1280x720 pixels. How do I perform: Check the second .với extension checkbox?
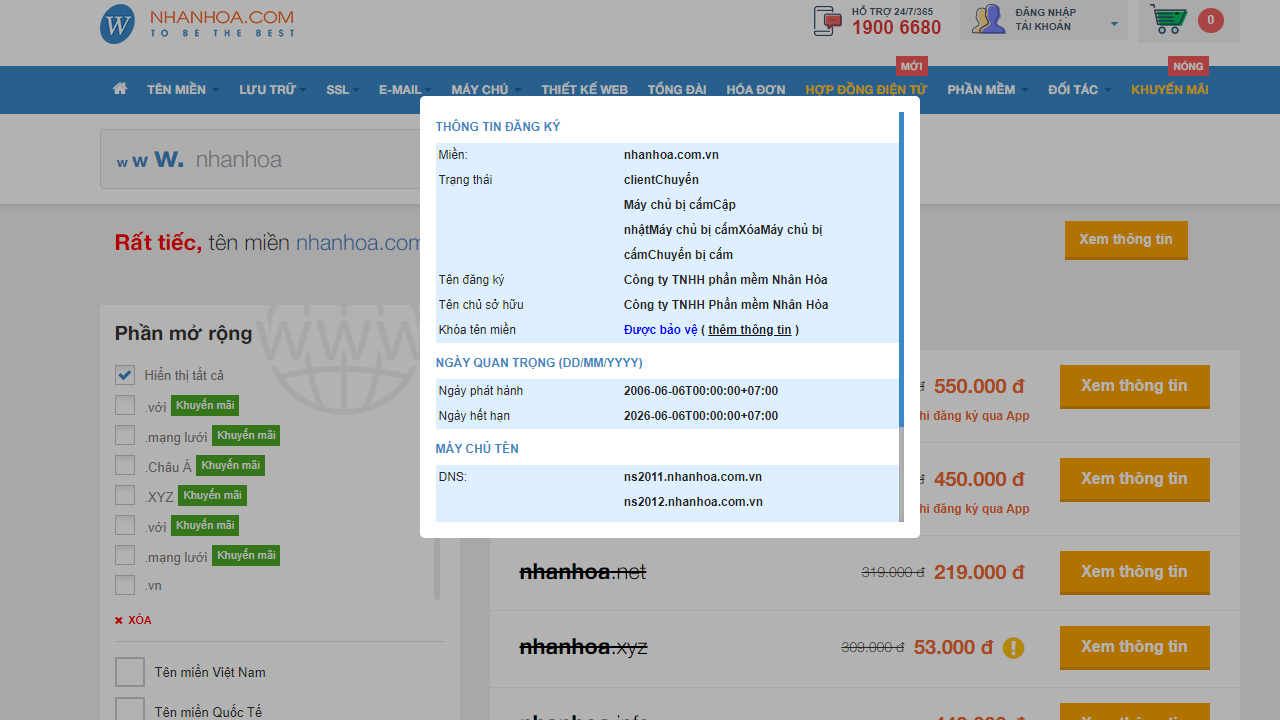(x=125, y=525)
